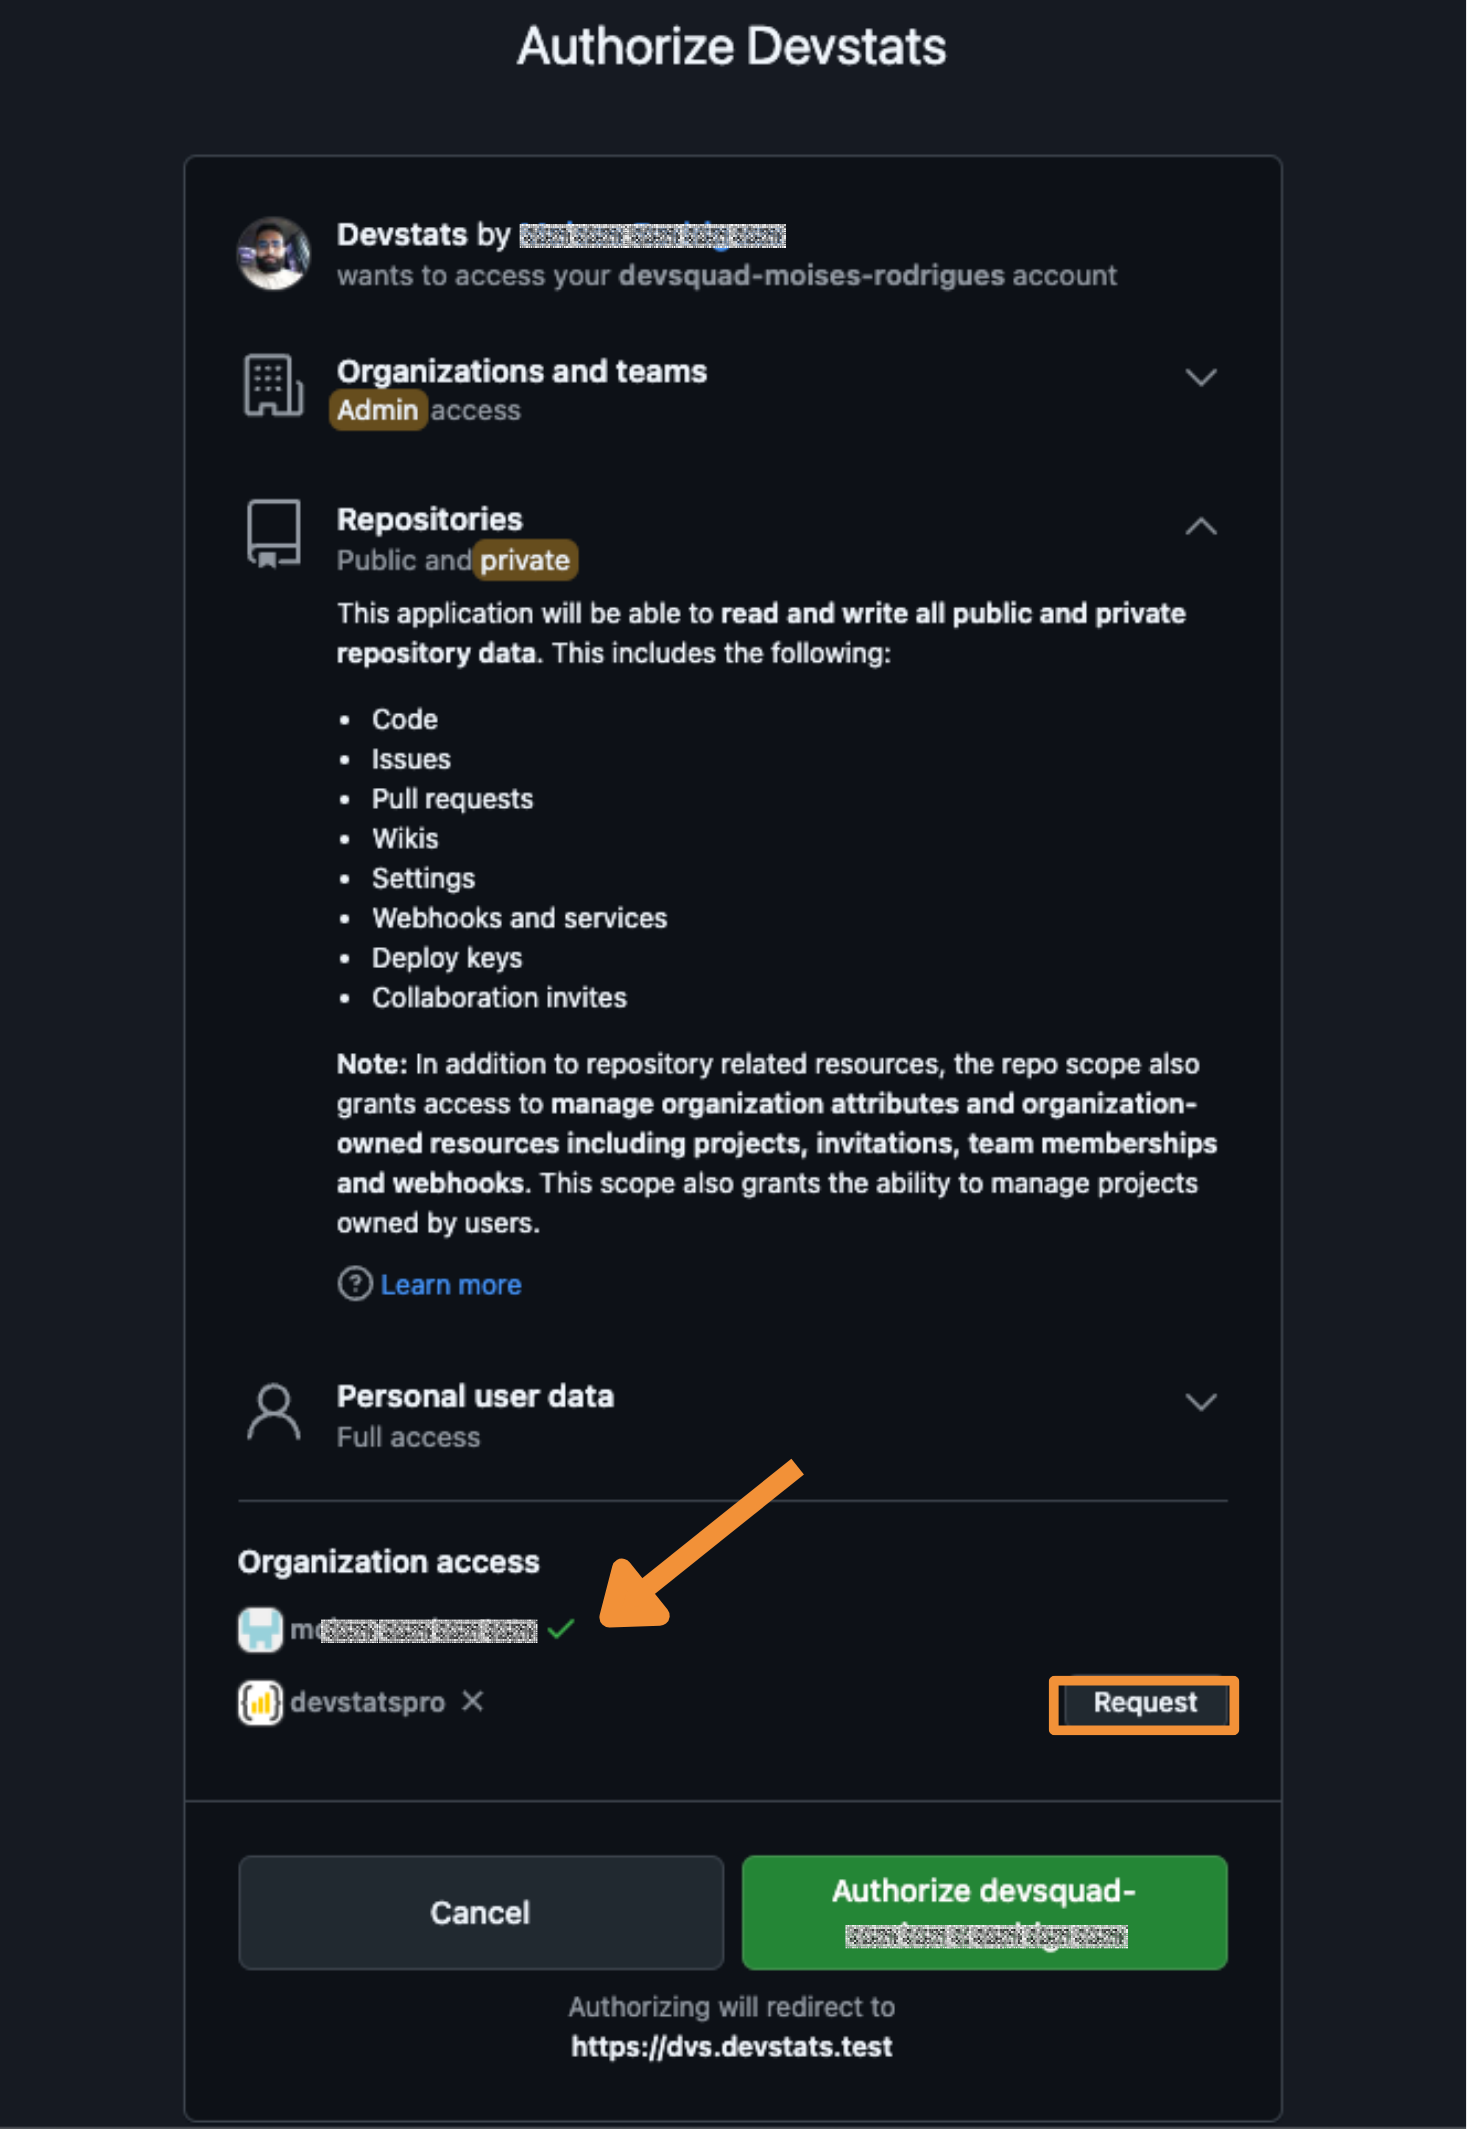Click the organizations building icon
The width and height of the screenshot is (1467, 2129).
(x=273, y=385)
